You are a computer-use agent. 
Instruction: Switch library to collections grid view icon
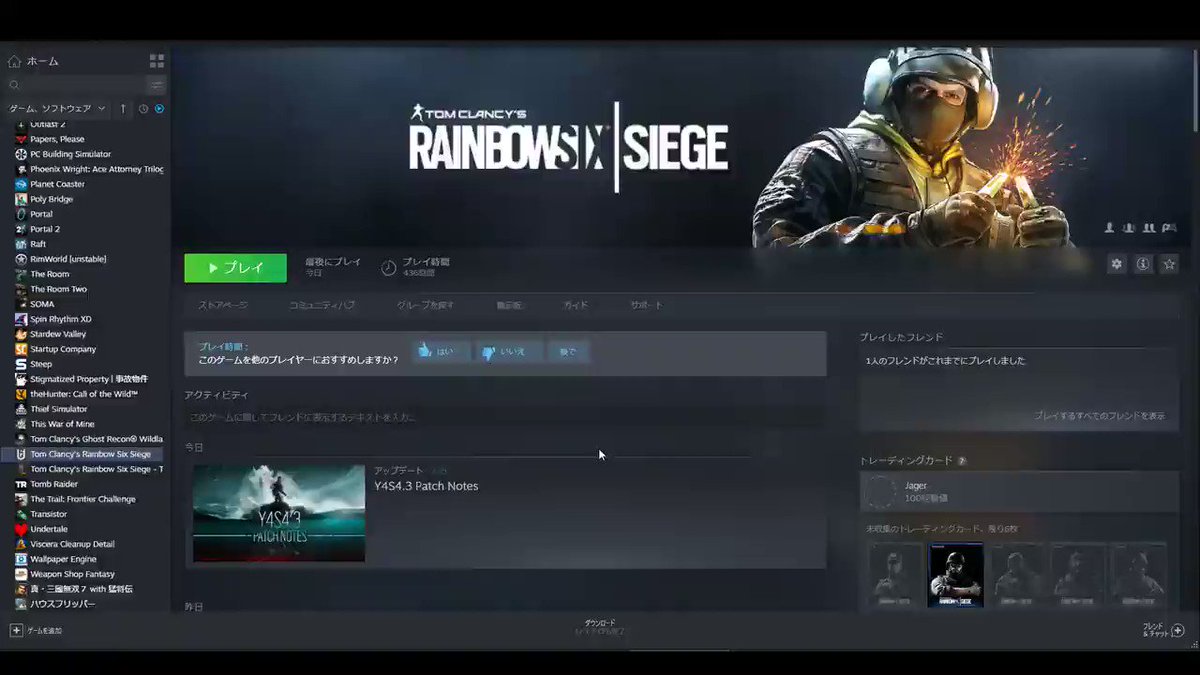(156, 61)
